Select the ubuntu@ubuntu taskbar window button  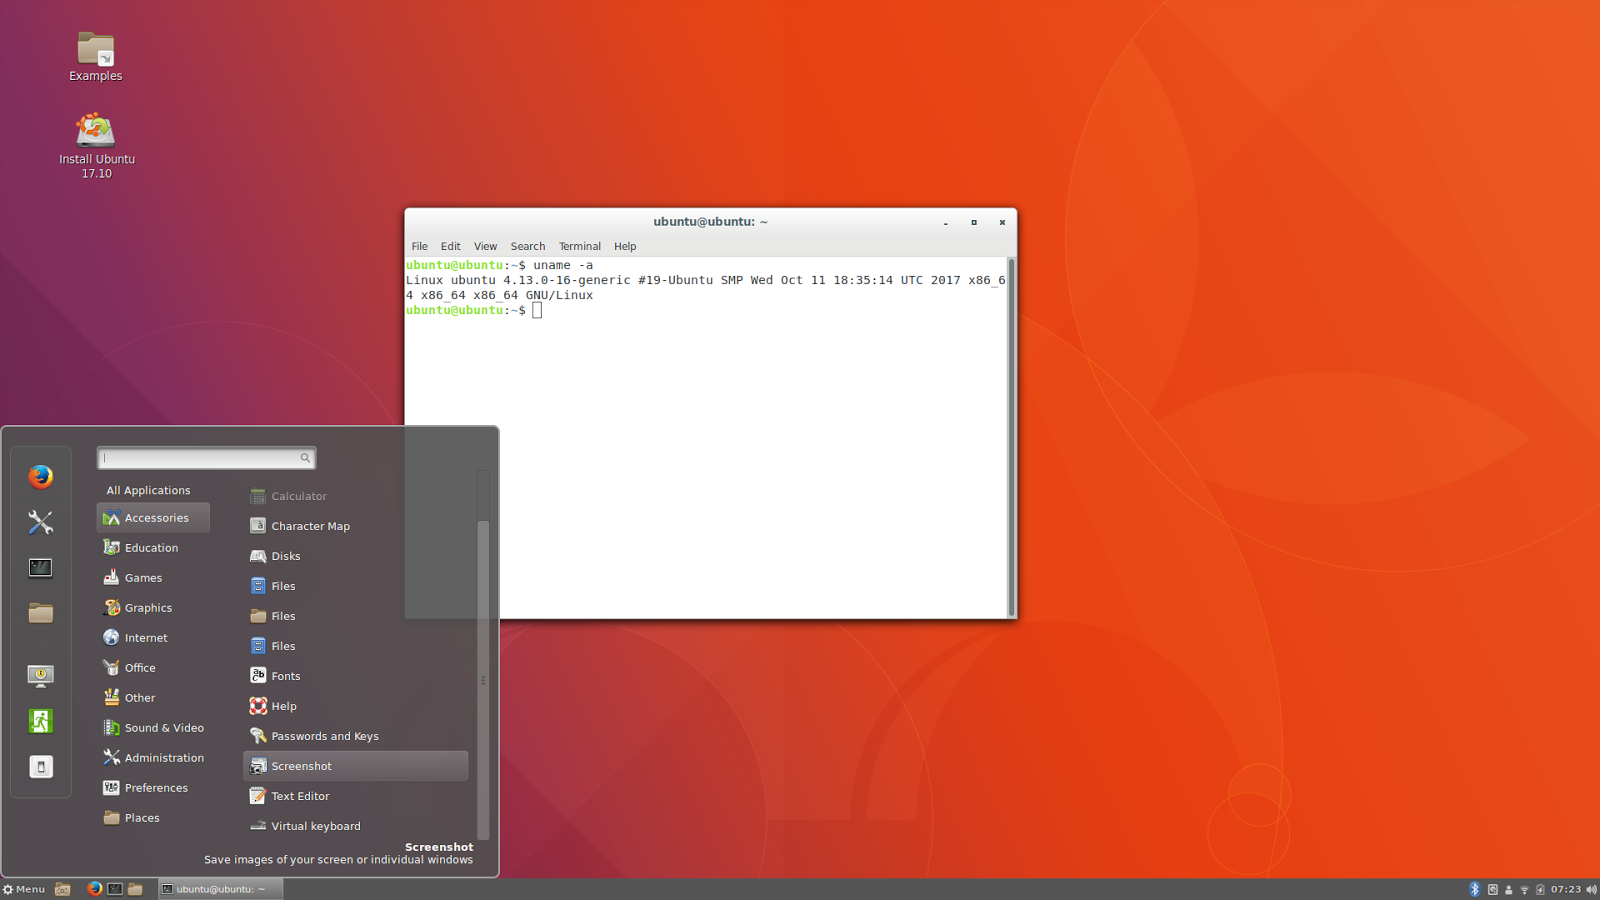coord(220,889)
